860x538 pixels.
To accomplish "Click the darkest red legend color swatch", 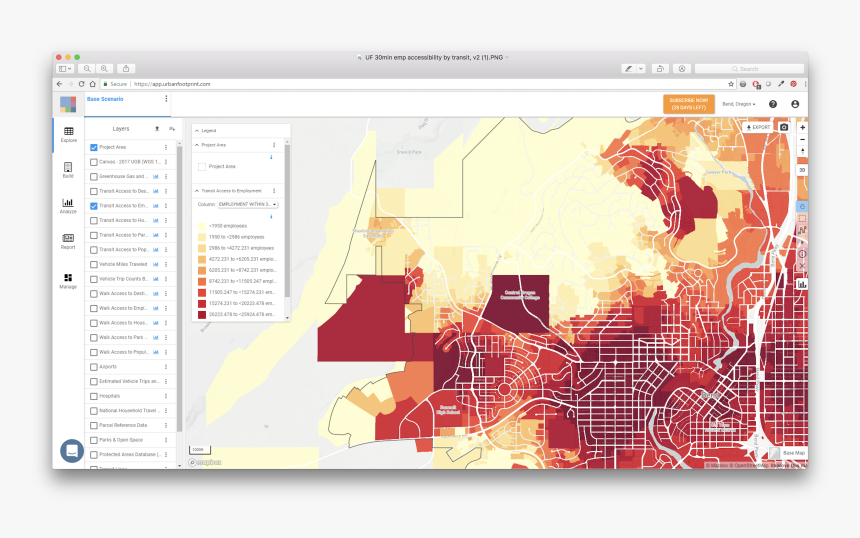I will (x=202, y=314).
